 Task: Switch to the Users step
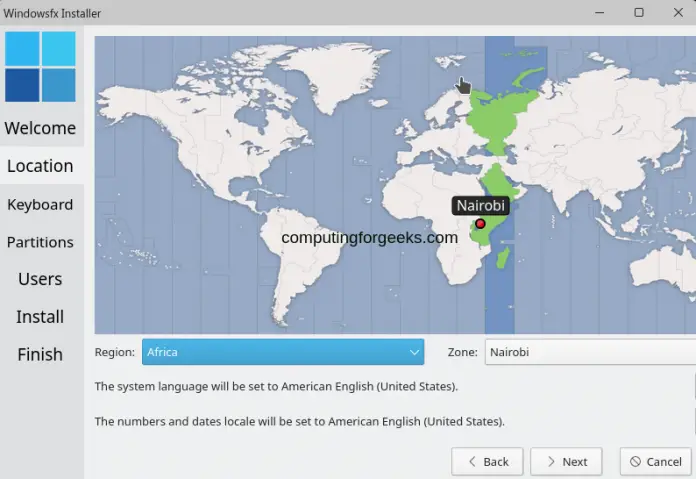40,279
